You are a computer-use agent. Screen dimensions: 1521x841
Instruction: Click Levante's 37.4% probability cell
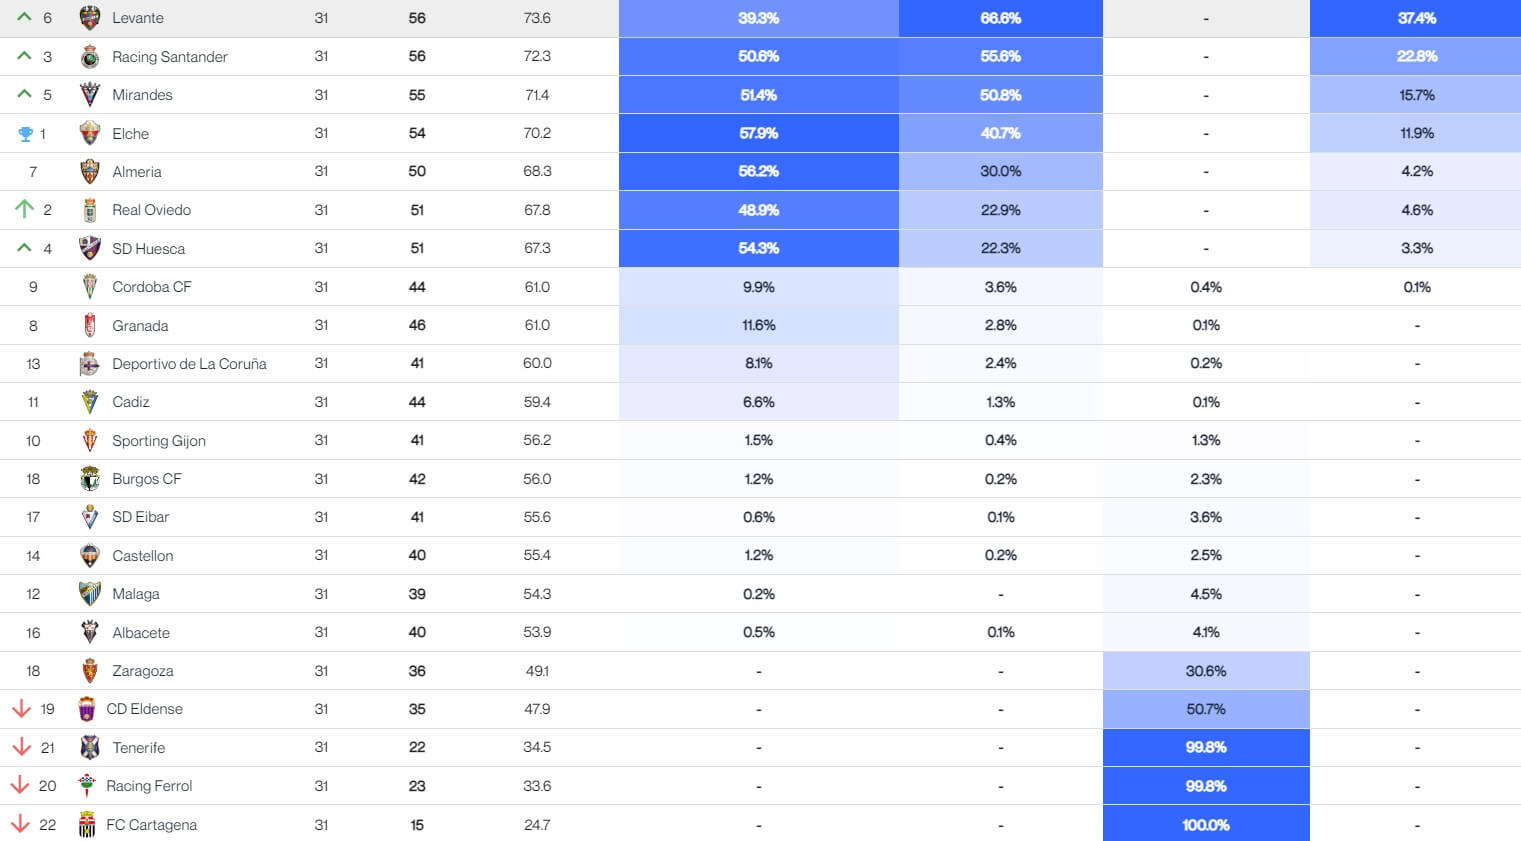(x=1415, y=18)
